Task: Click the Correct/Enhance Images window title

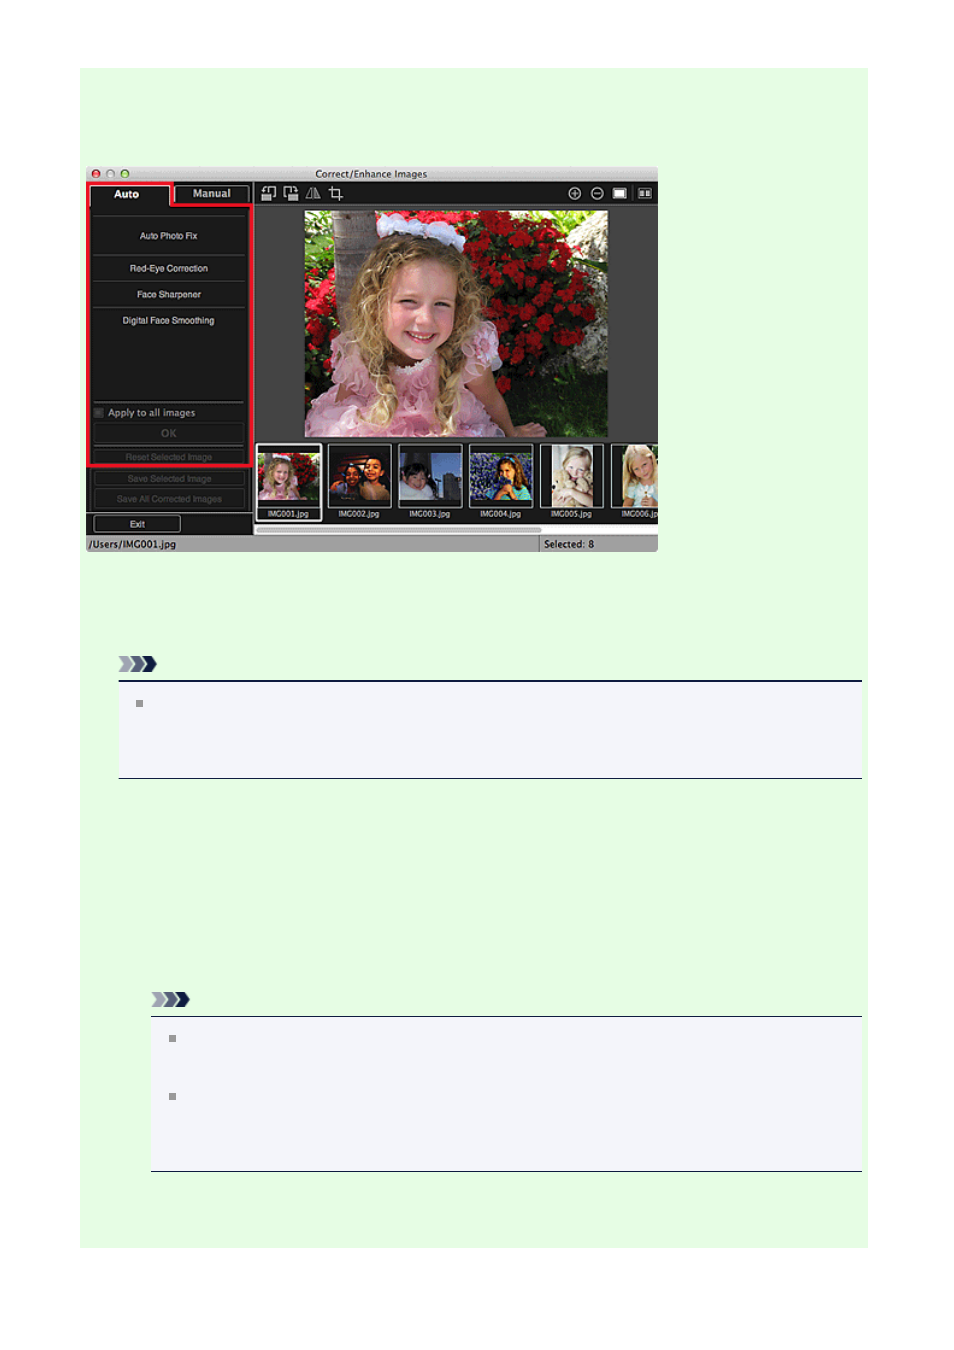Action: pos(371,174)
